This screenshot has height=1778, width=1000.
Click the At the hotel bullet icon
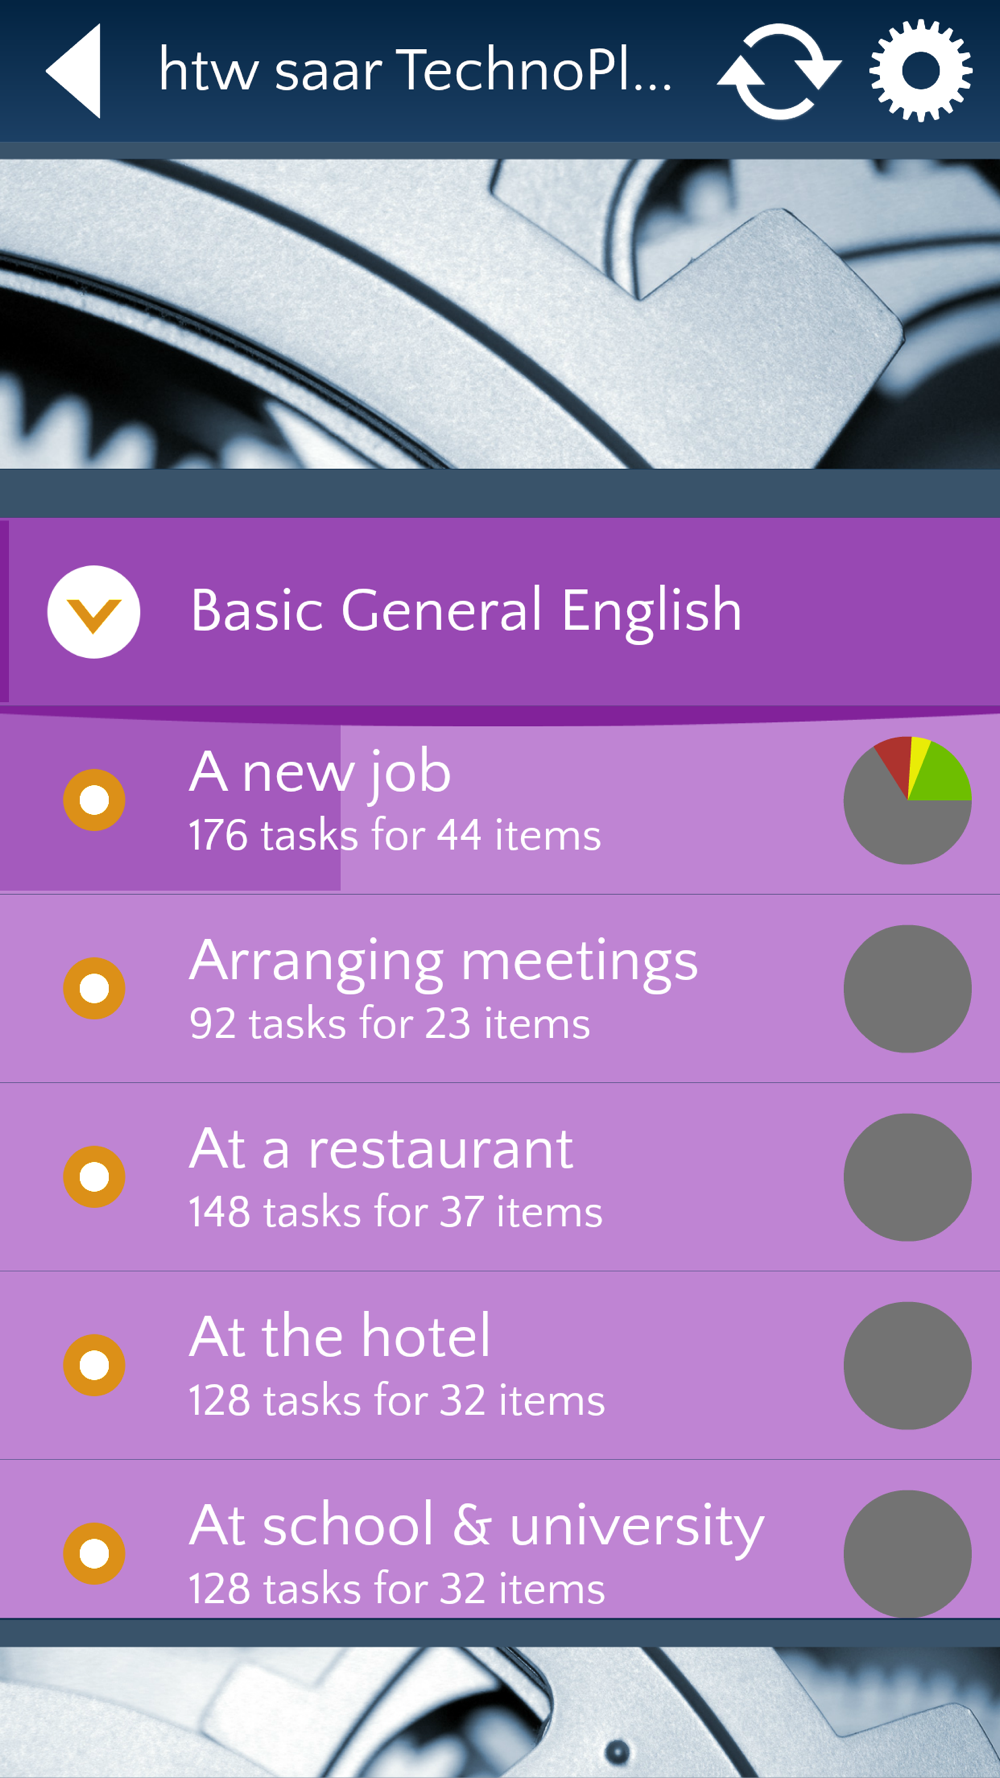click(94, 1365)
